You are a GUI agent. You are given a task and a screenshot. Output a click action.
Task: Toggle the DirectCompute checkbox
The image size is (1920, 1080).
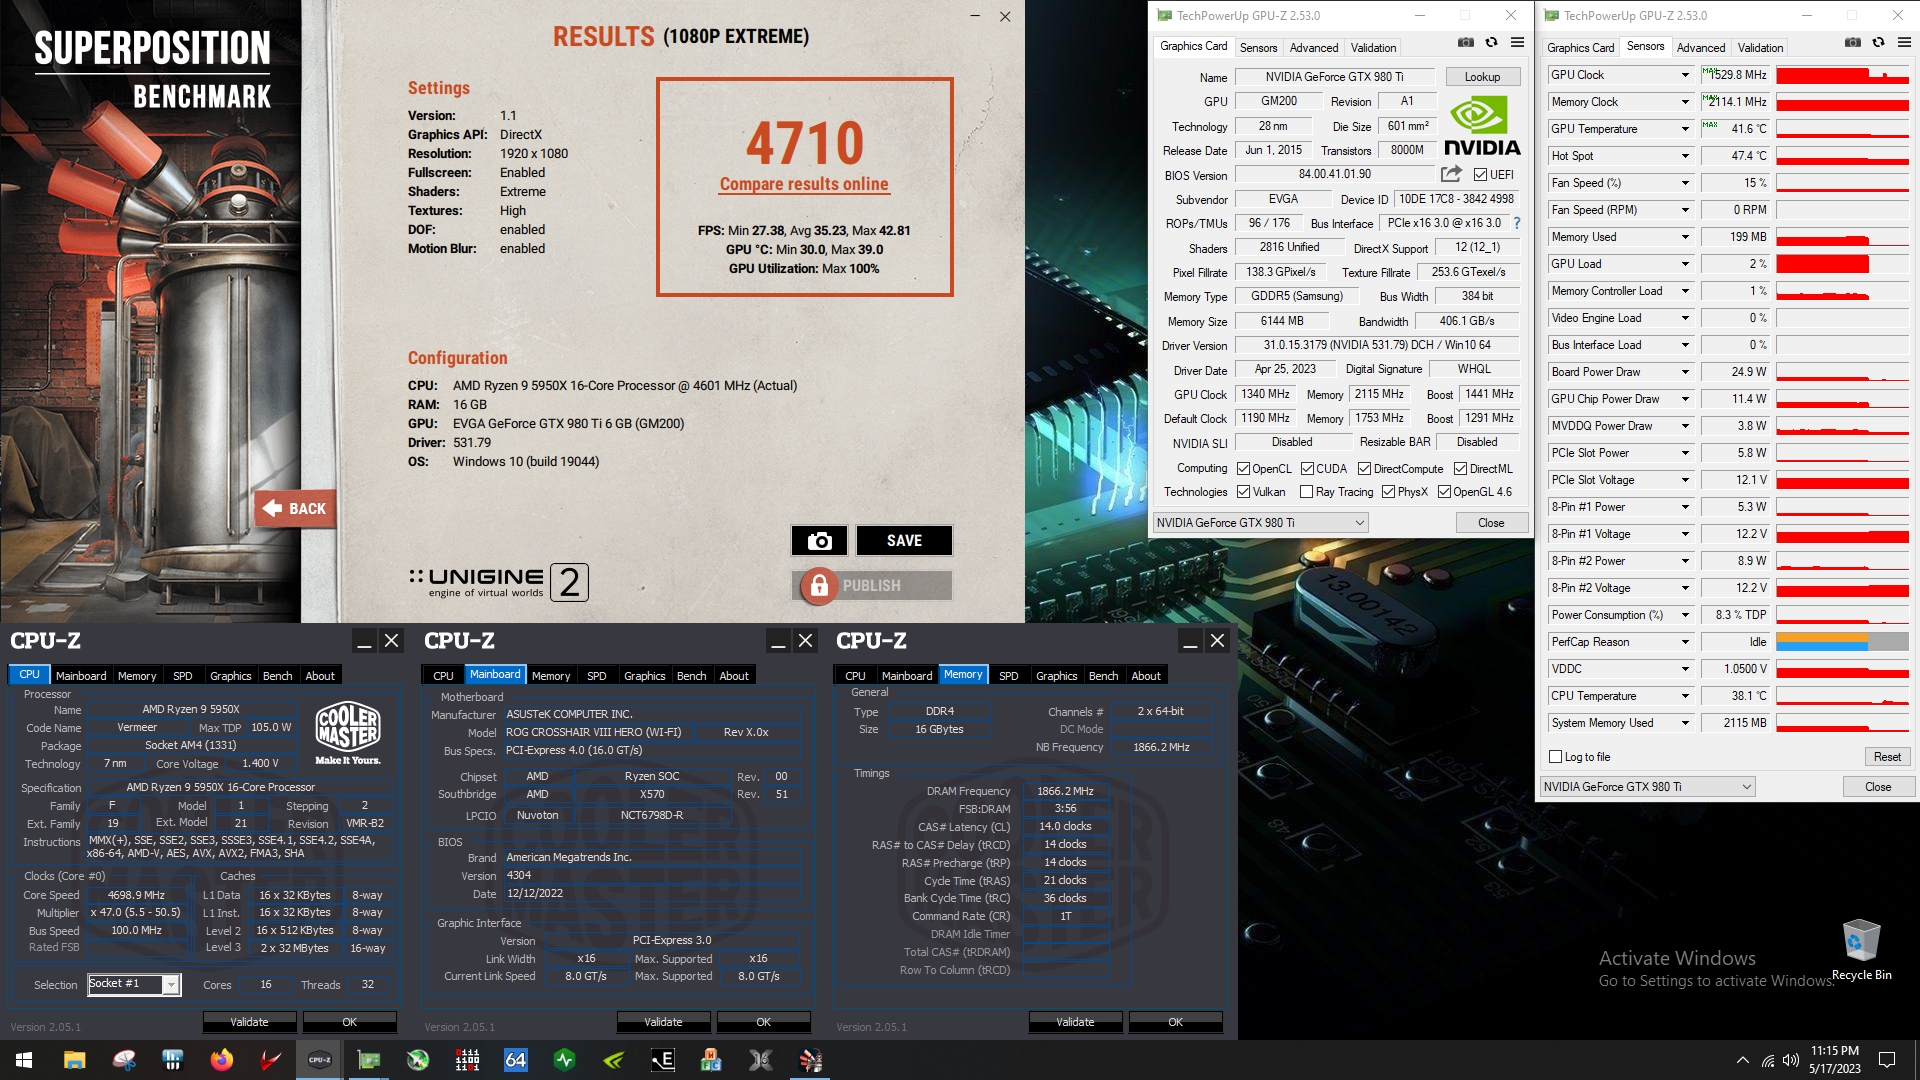(x=1364, y=469)
